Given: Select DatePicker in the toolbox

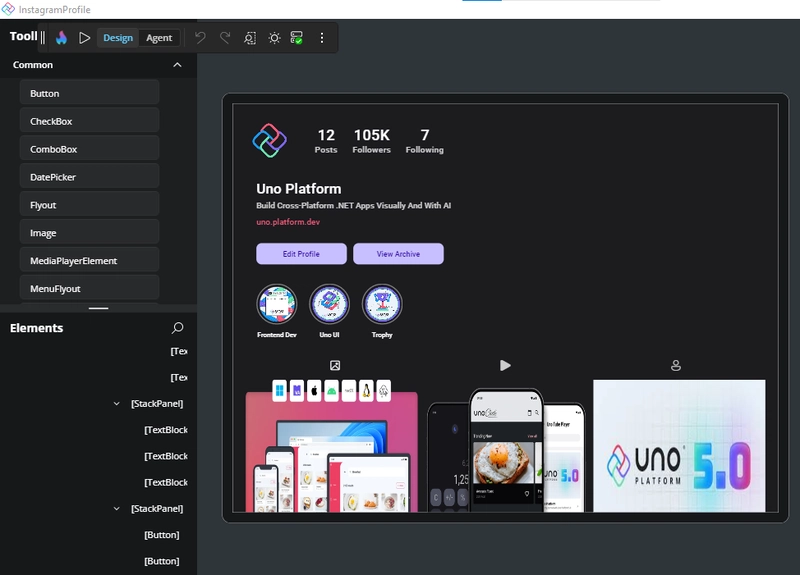Looking at the screenshot, I should [x=89, y=177].
